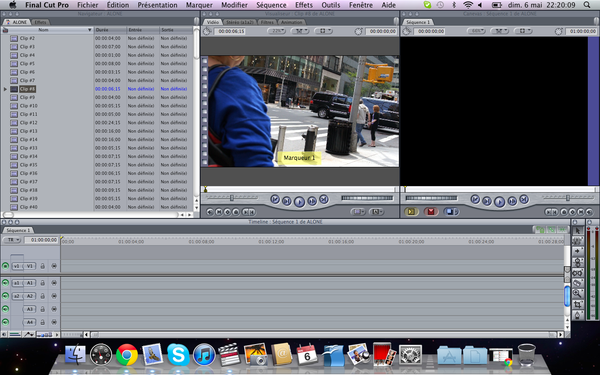Open Skype from the Dock

tap(178, 355)
